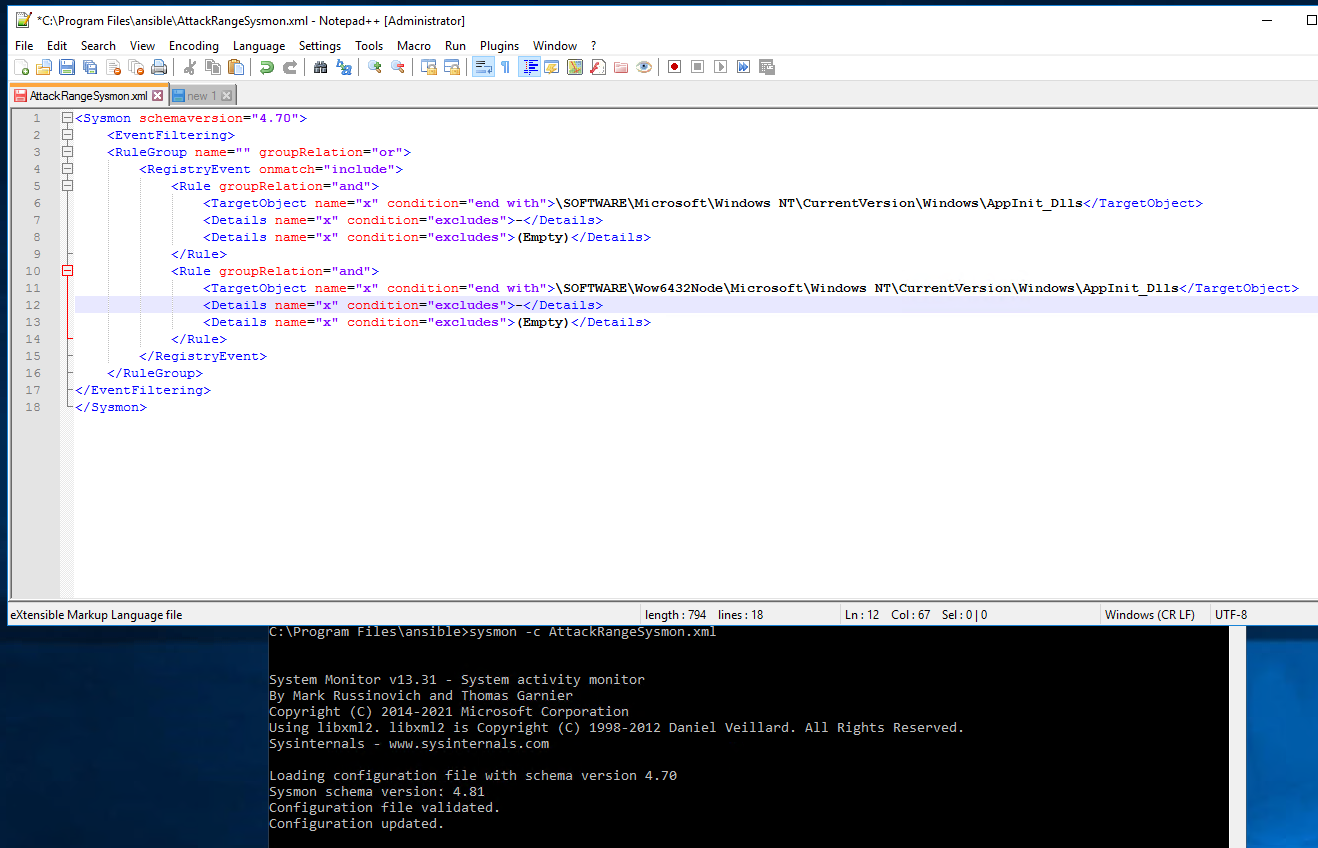Open the Macro menu
The width and height of the screenshot is (1318, 848).
413,46
